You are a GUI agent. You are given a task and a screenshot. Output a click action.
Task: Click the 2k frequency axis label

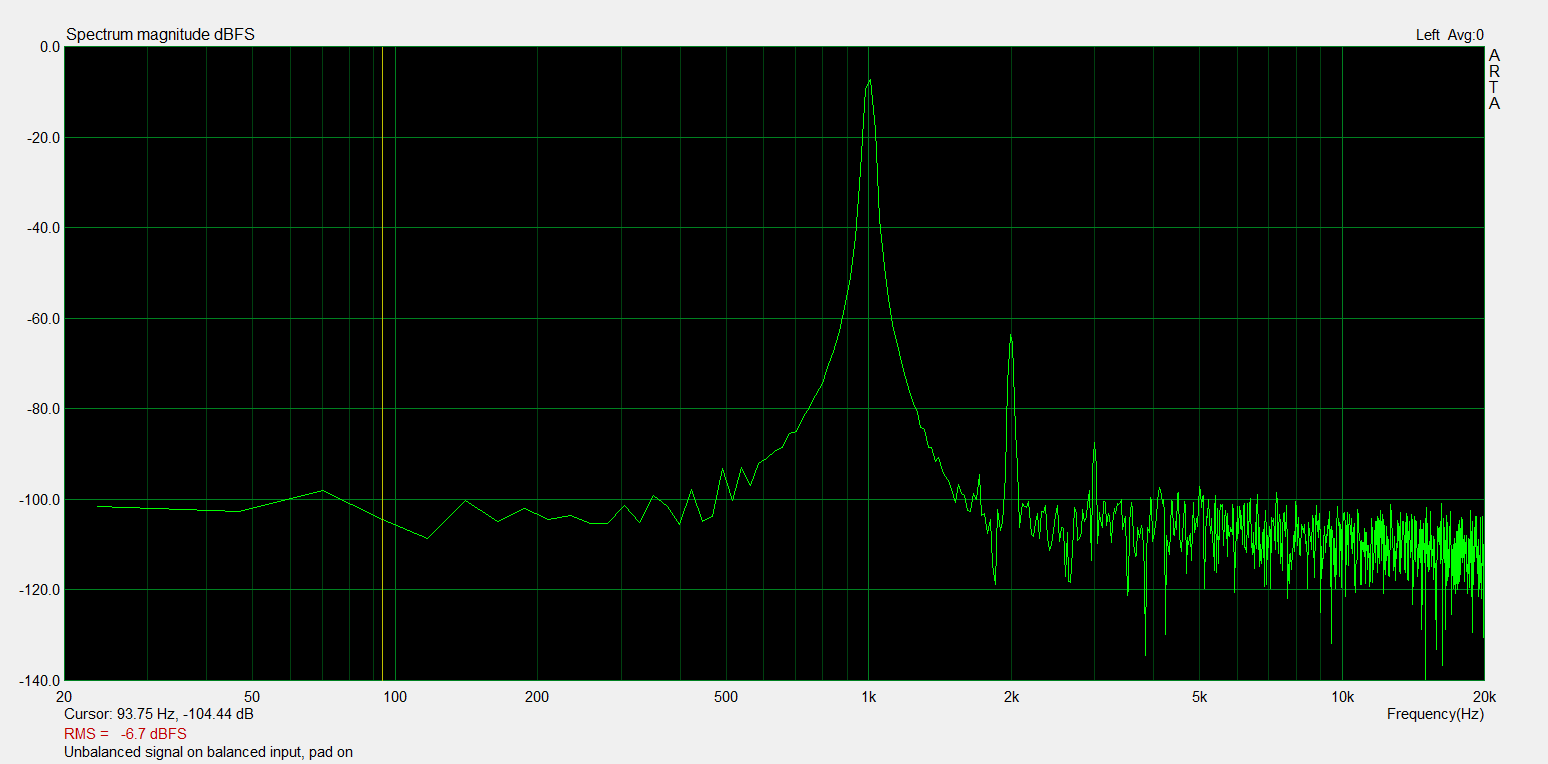pos(1011,696)
